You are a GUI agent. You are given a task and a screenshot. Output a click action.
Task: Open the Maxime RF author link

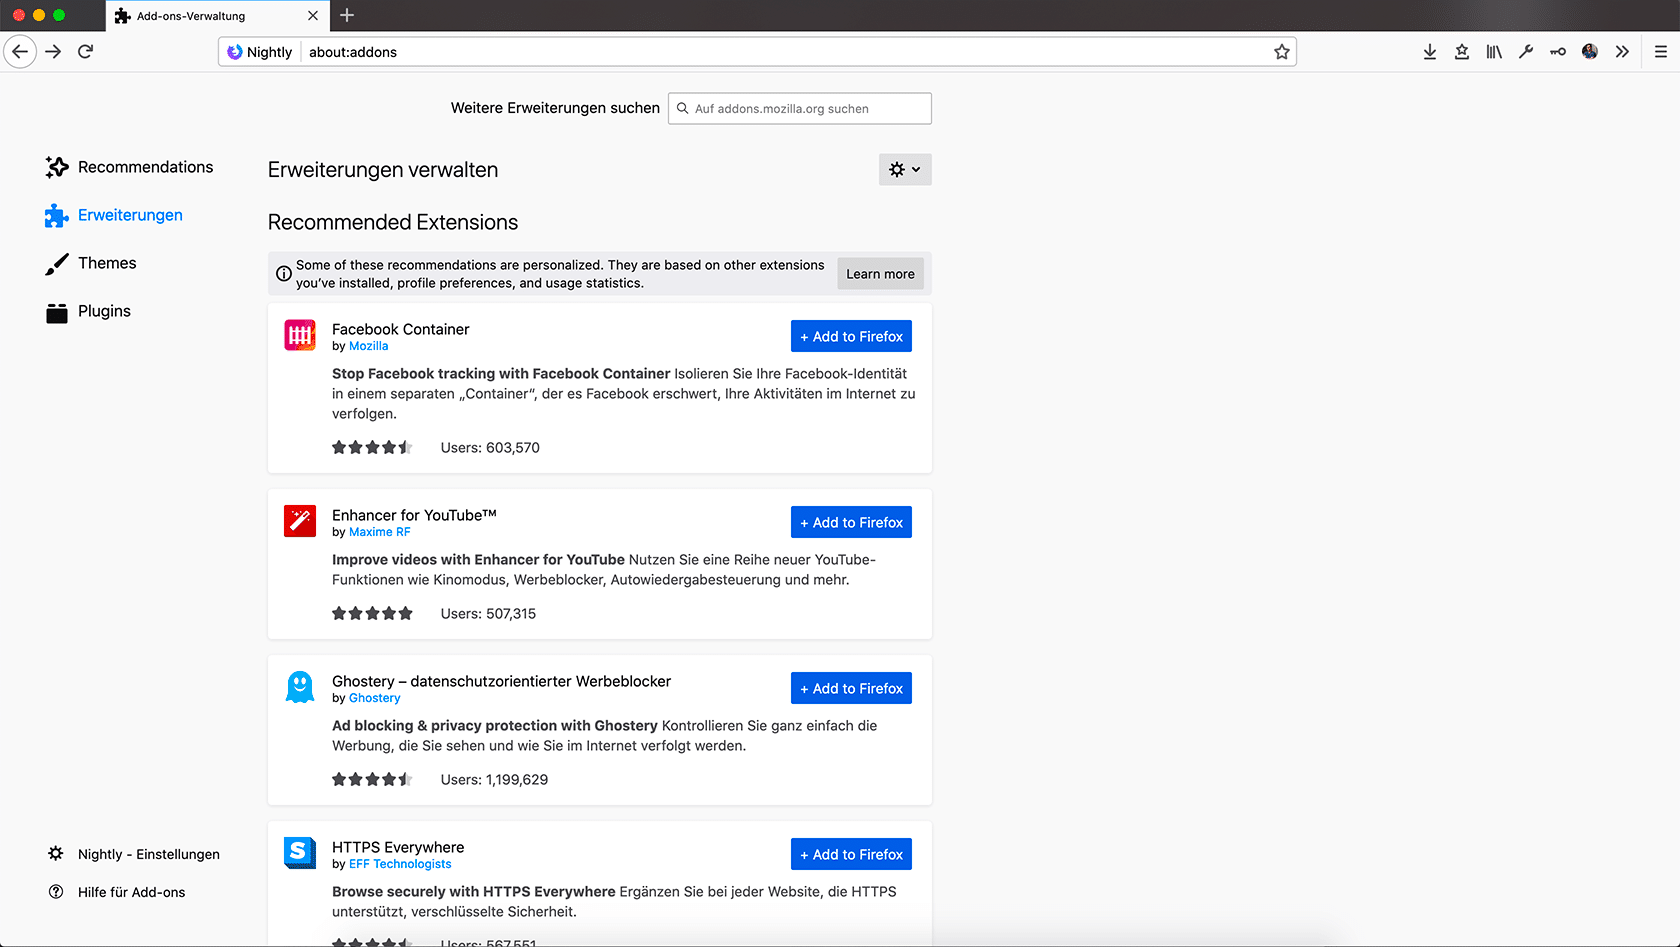[379, 532]
